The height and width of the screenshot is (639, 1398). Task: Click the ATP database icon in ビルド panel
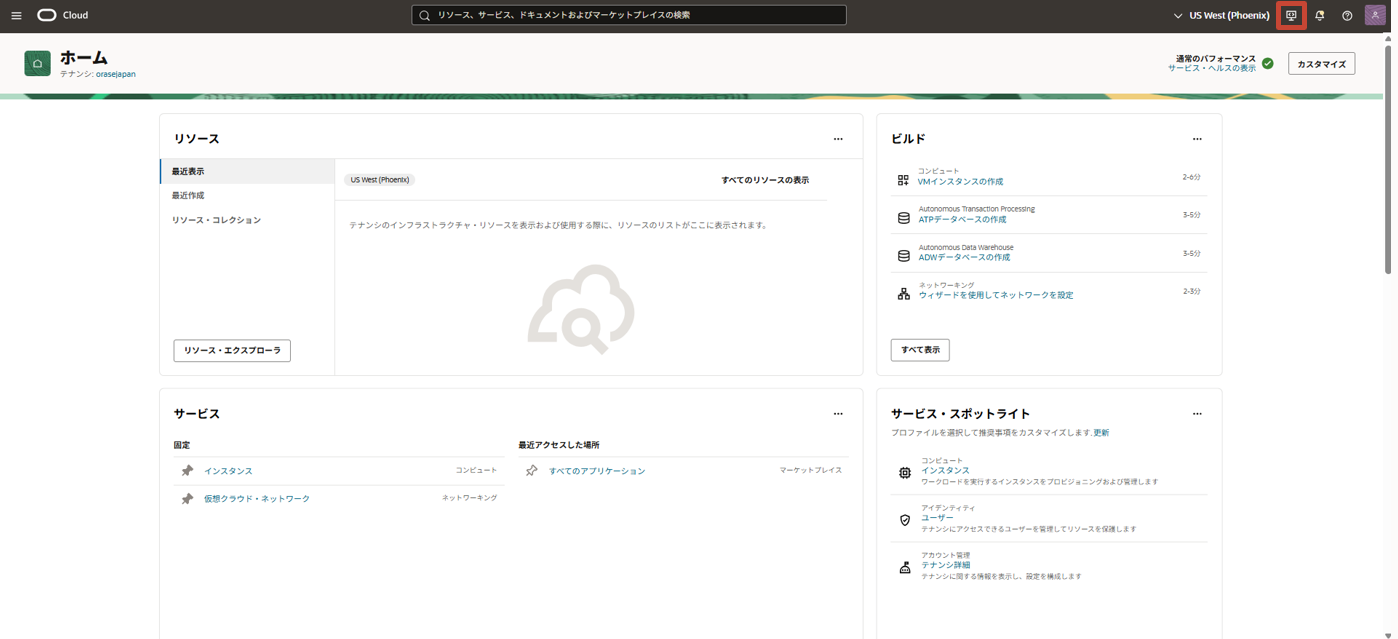pos(903,214)
